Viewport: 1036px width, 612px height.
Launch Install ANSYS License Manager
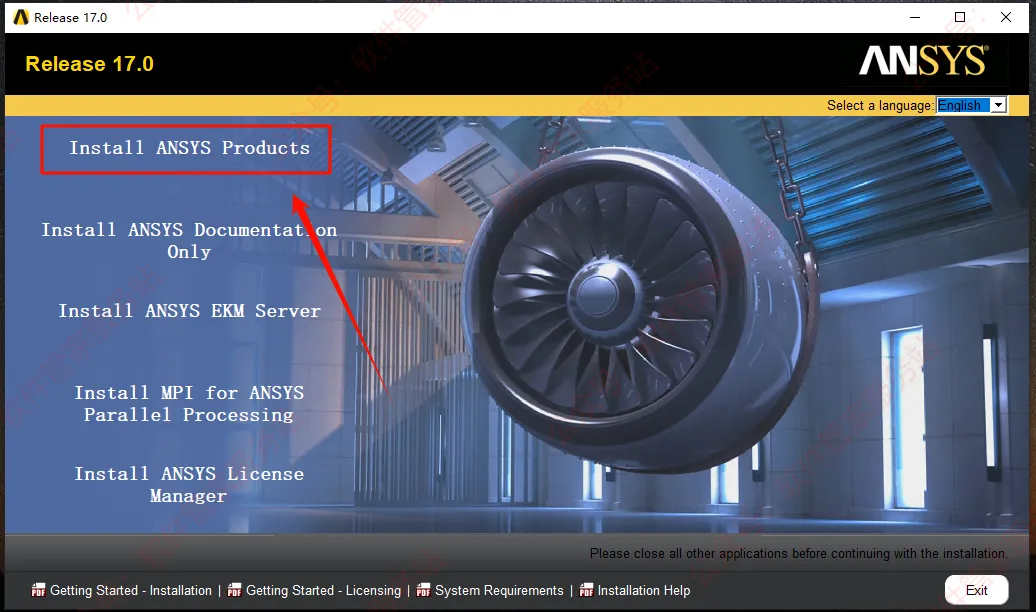click(x=189, y=484)
